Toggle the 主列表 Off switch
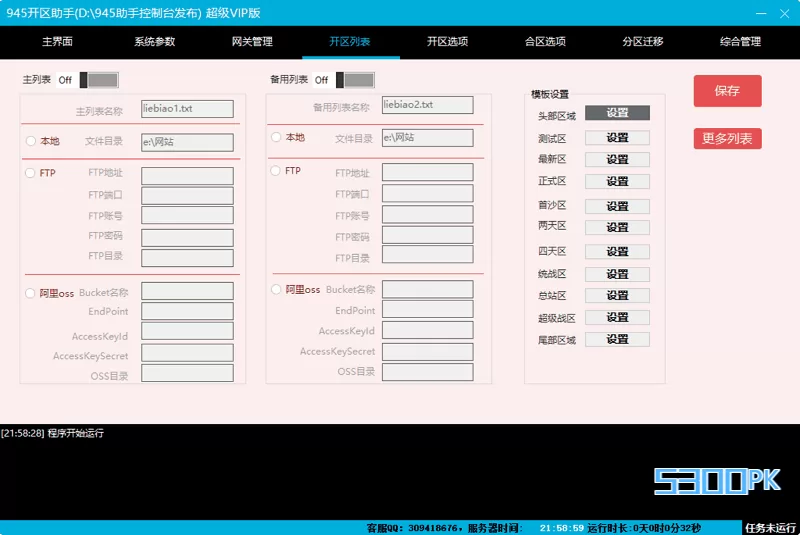 tap(99, 80)
